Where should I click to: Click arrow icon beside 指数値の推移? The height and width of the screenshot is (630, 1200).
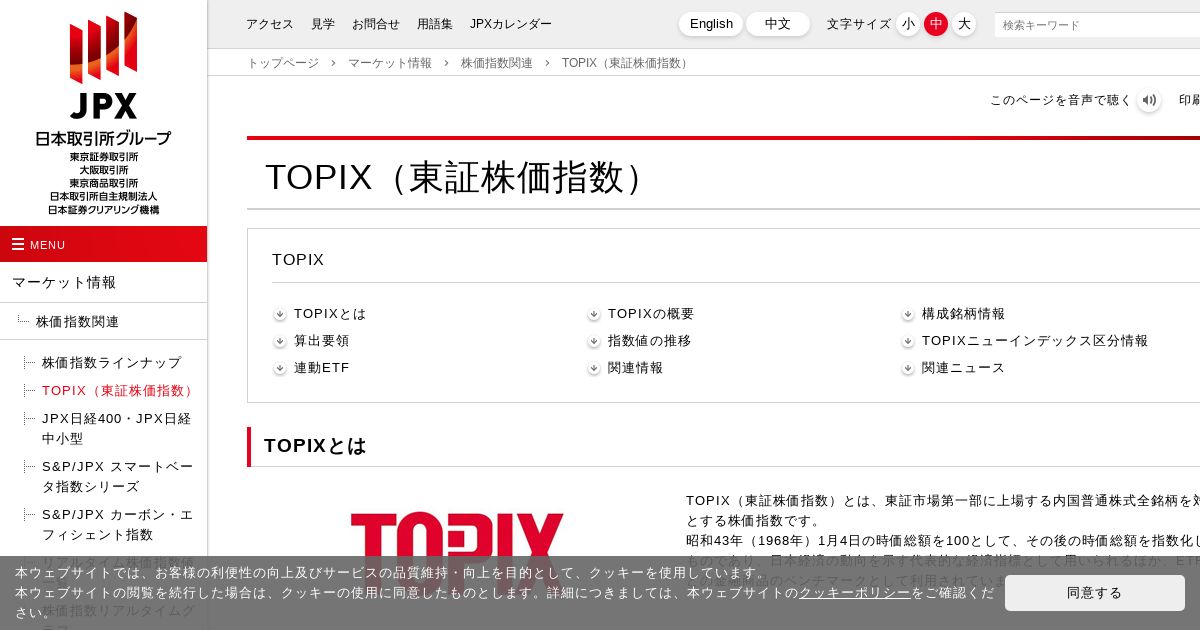pos(594,341)
